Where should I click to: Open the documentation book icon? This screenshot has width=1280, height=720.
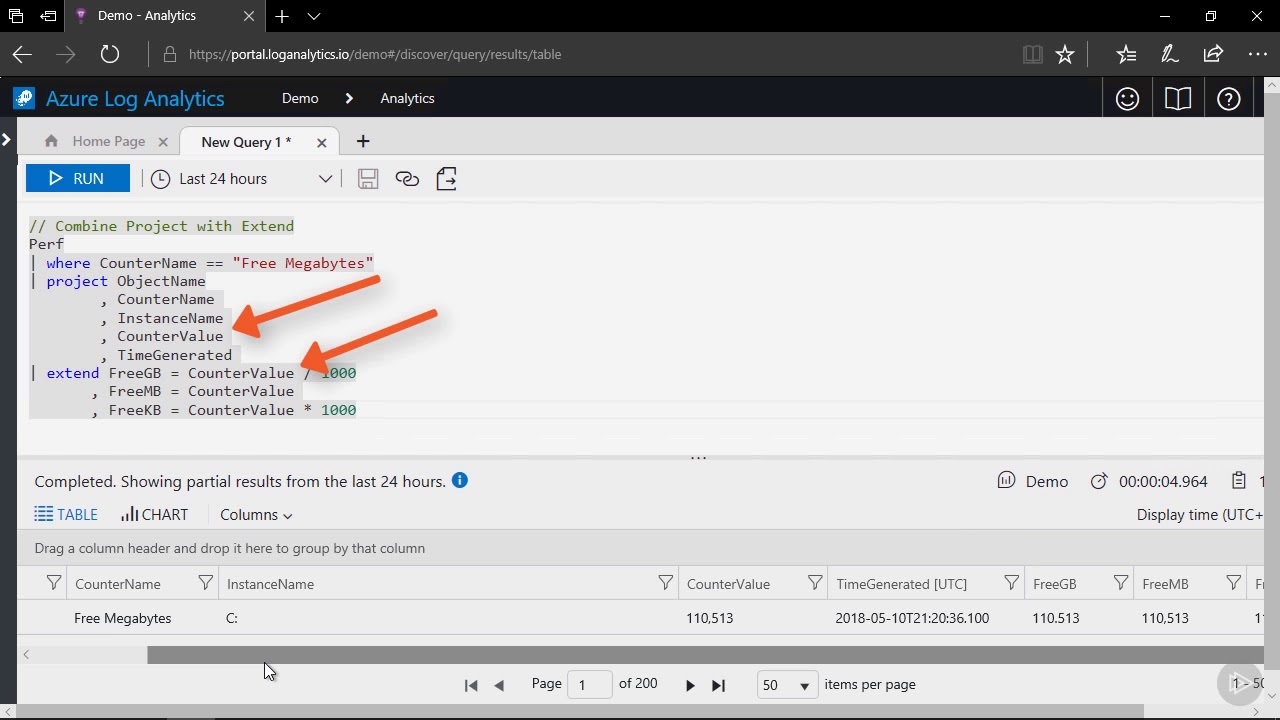(x=1178, y=99)
